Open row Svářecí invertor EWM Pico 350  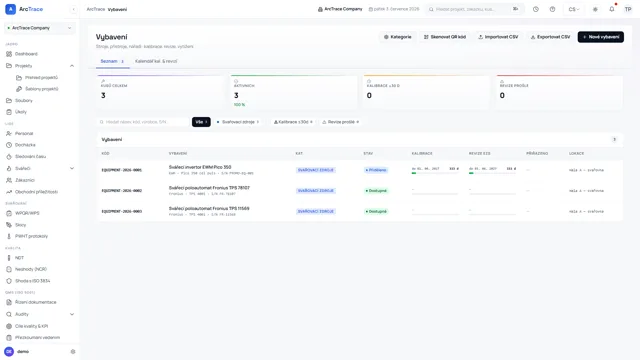coord(360,170)
